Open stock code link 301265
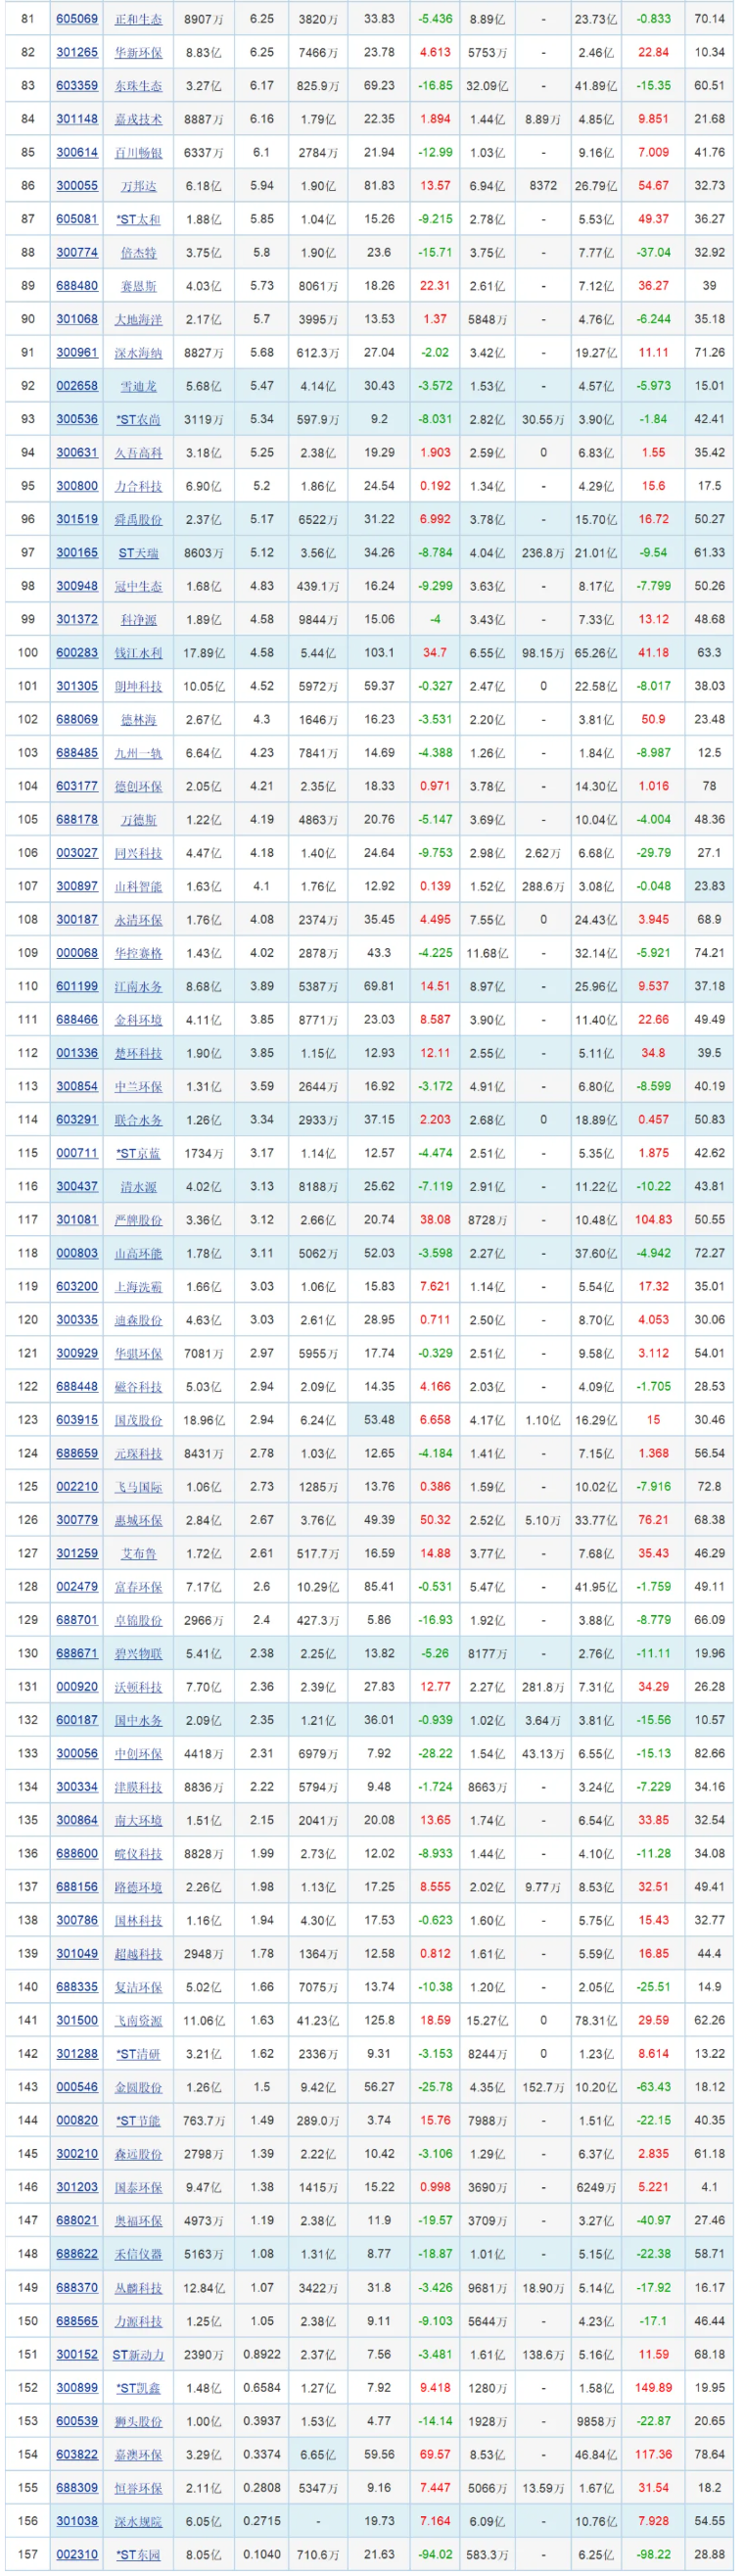744x2576 pixels. pyautogui.click(x=77, y=52)
